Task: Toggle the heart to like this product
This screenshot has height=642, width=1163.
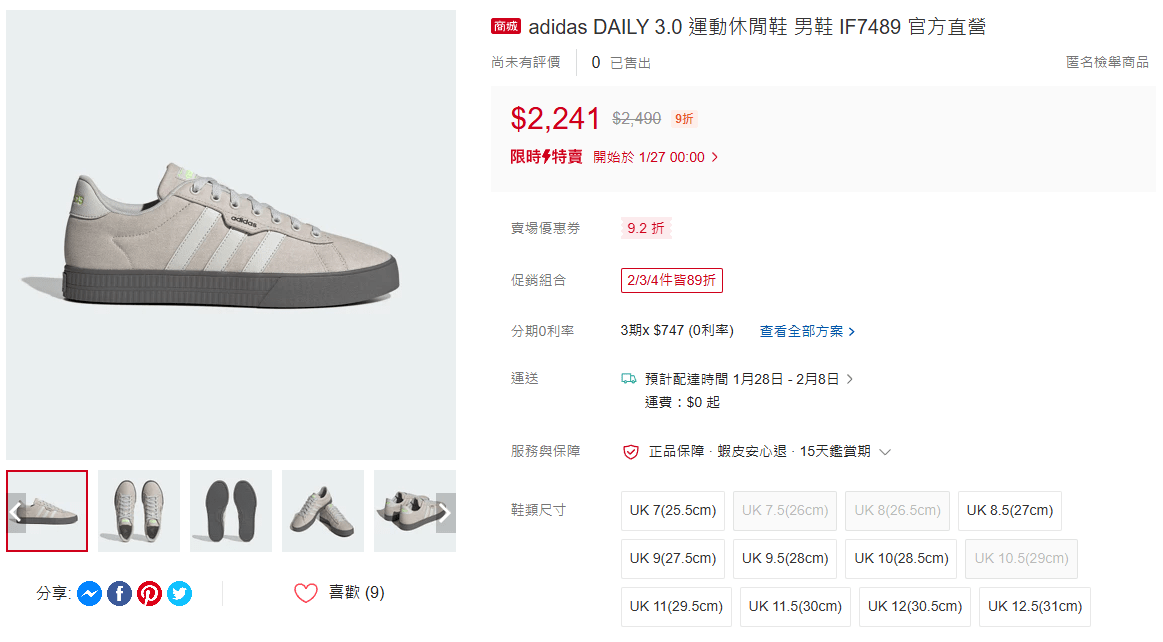Action: [305, 592]
